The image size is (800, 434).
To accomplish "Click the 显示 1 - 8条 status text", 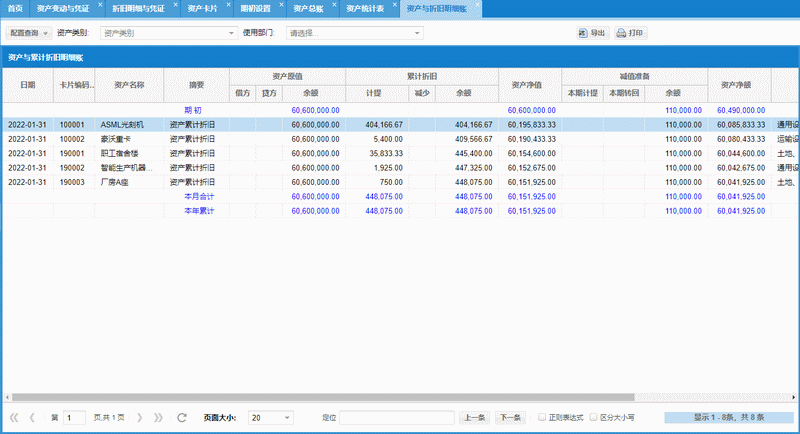I will [x=729, y=418].
